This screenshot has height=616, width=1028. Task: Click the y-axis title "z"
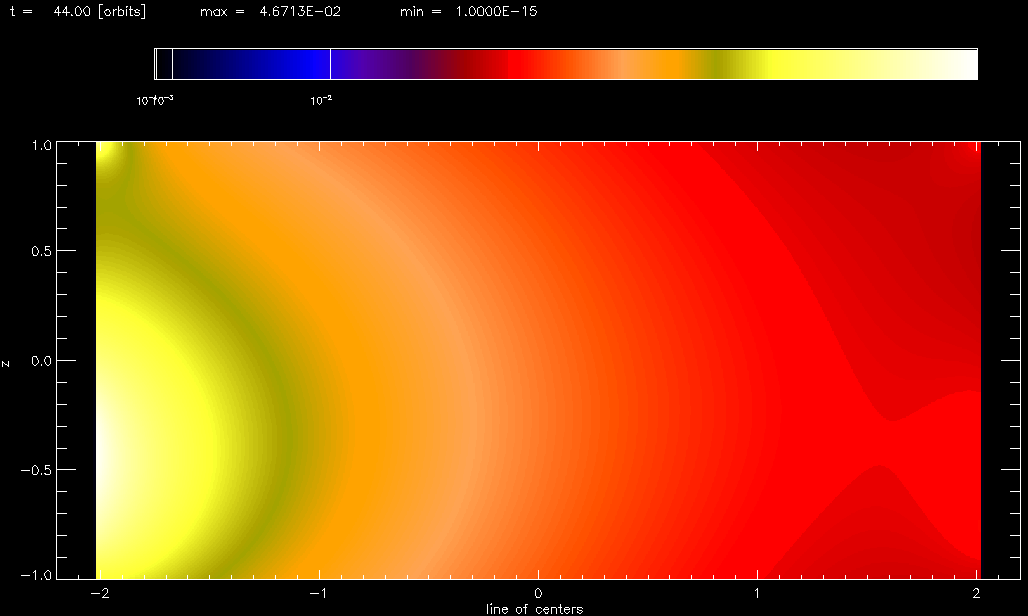6,364
